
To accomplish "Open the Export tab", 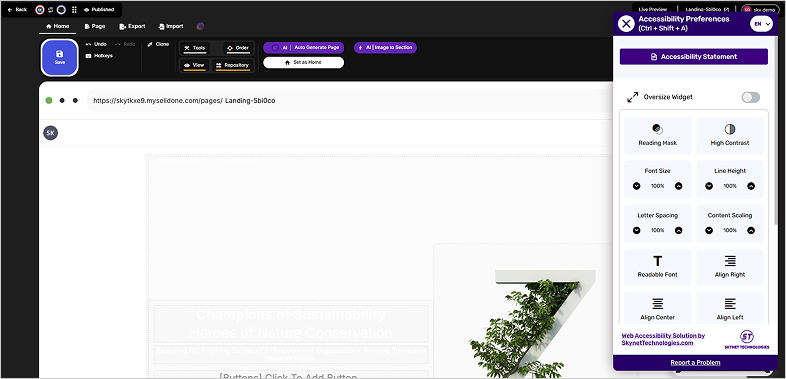I will pyautogui.click(x=132, y=26).
